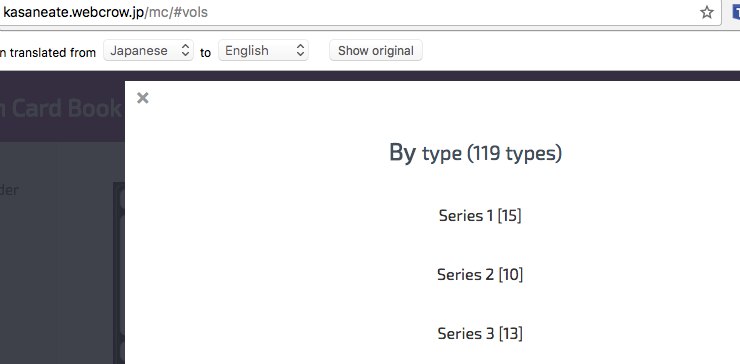Select Series 1 [15] entry
740x364 pixels.
click(480, 216)
